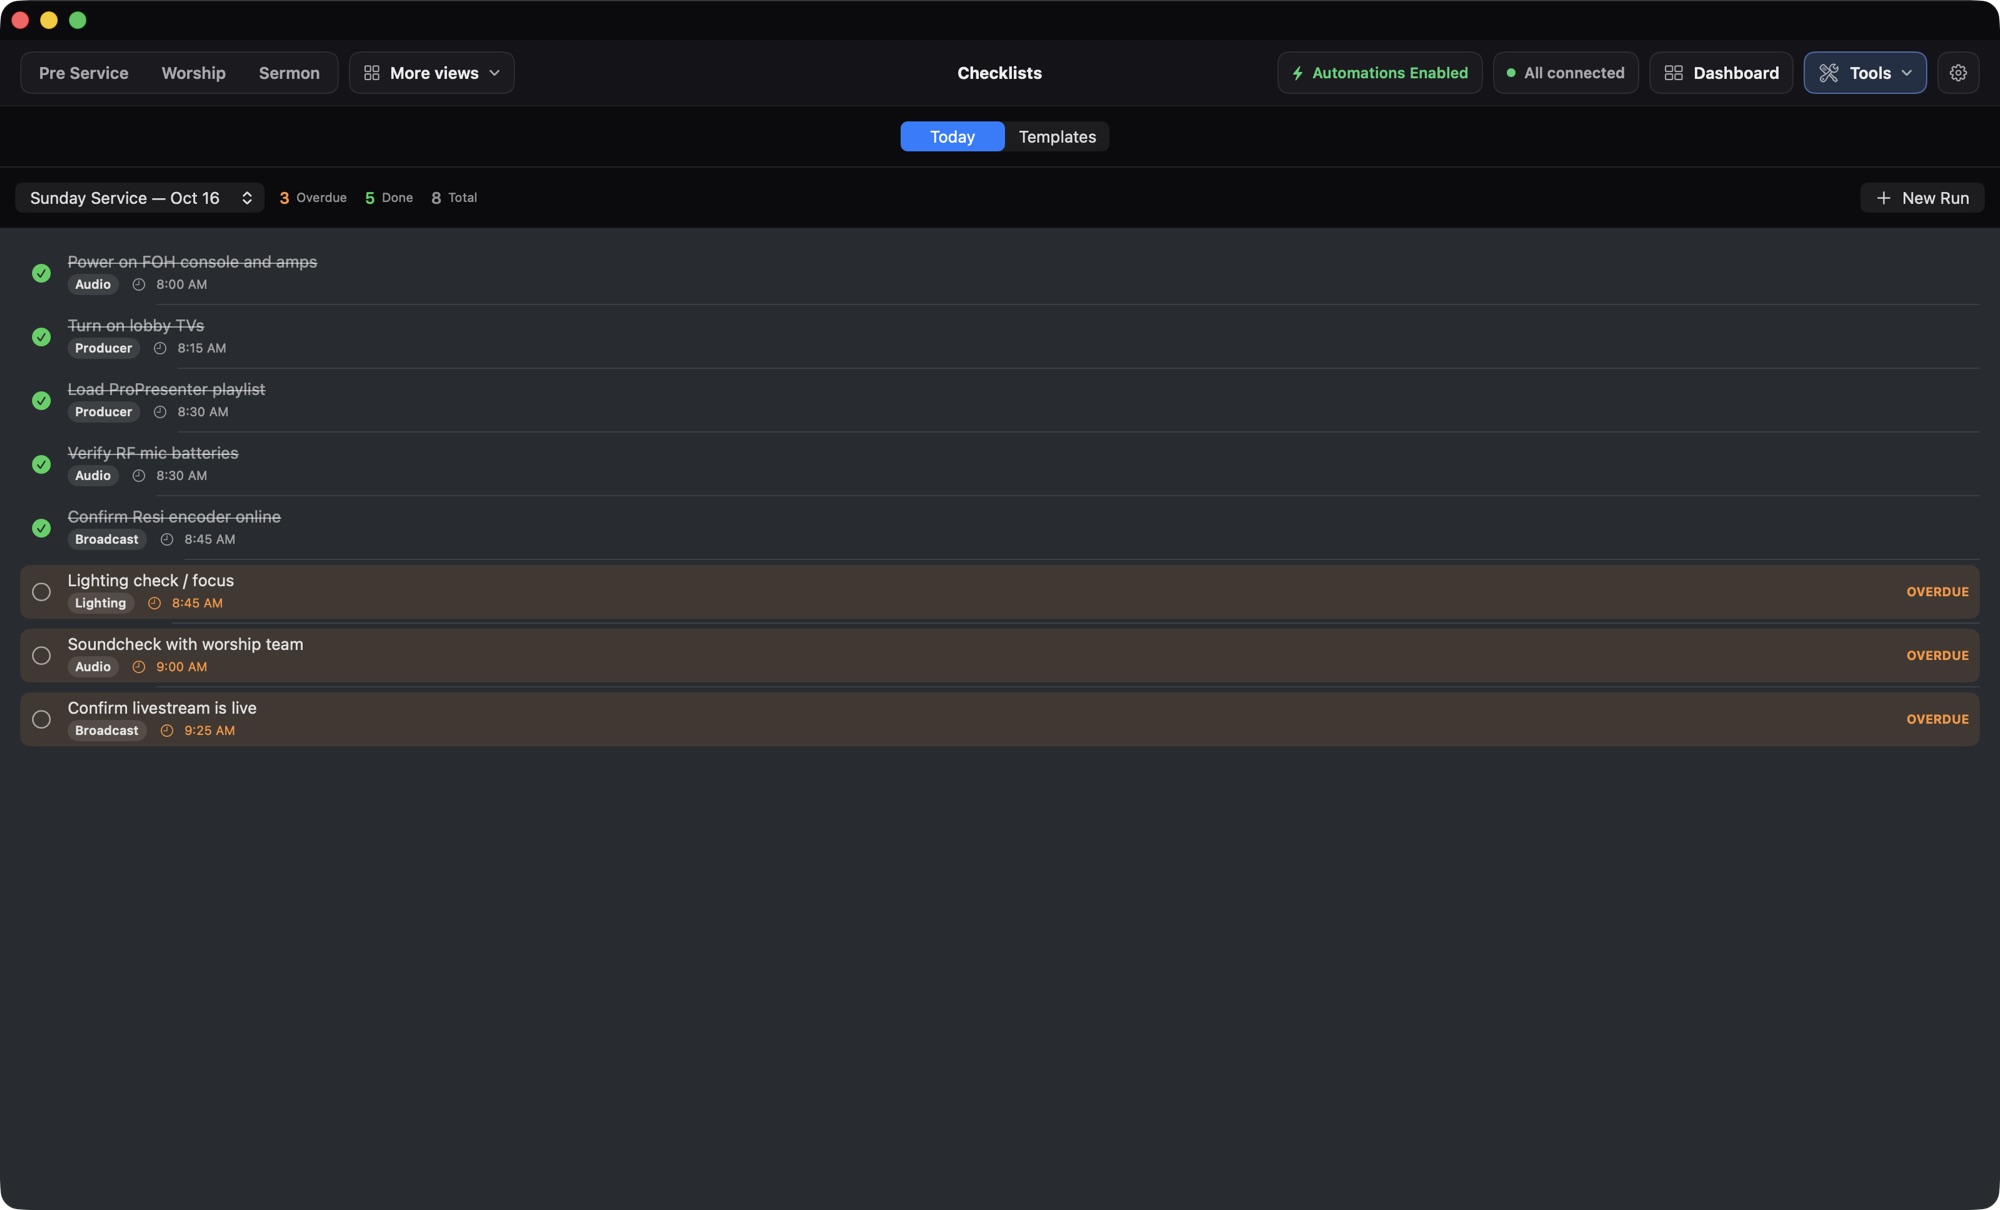Click the plus icon on New Run
2000x1210 pixels.
[x=1883, y=198]
